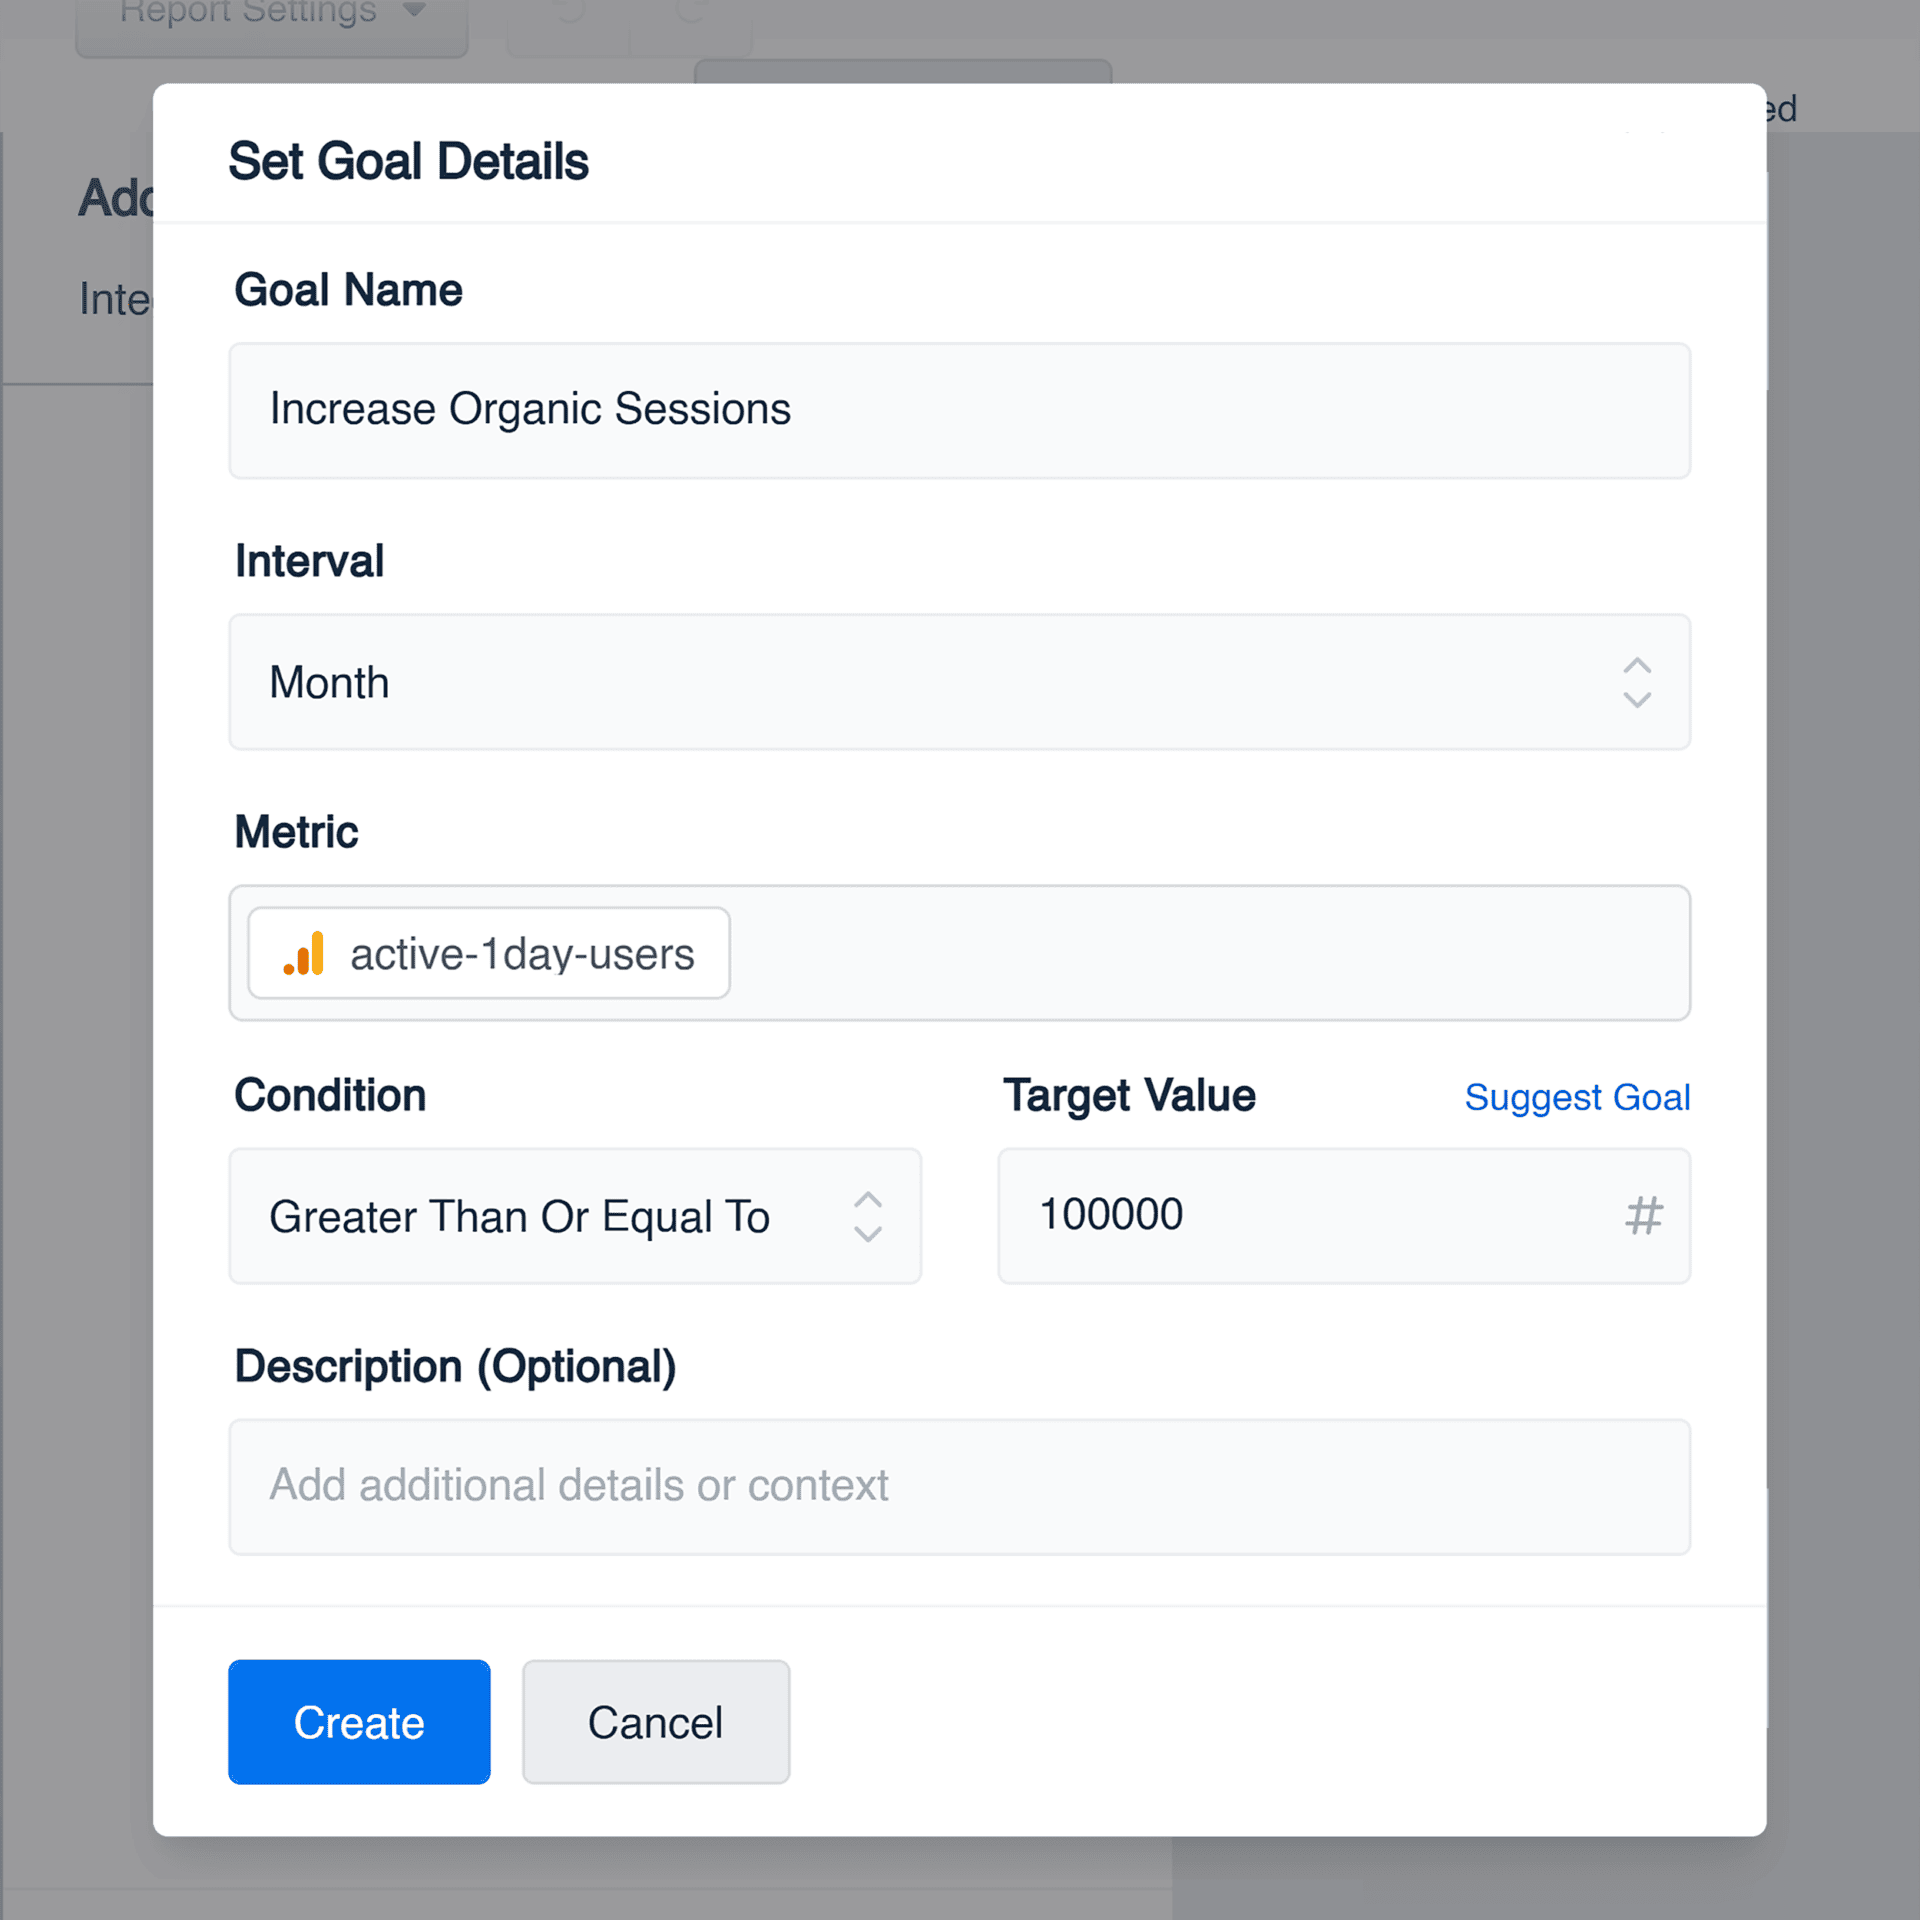Image resolution: width=1920 pixels, height=1920 pixels.
Task: Open the Report Settings dropdown arrow
Action: [414, 11]
